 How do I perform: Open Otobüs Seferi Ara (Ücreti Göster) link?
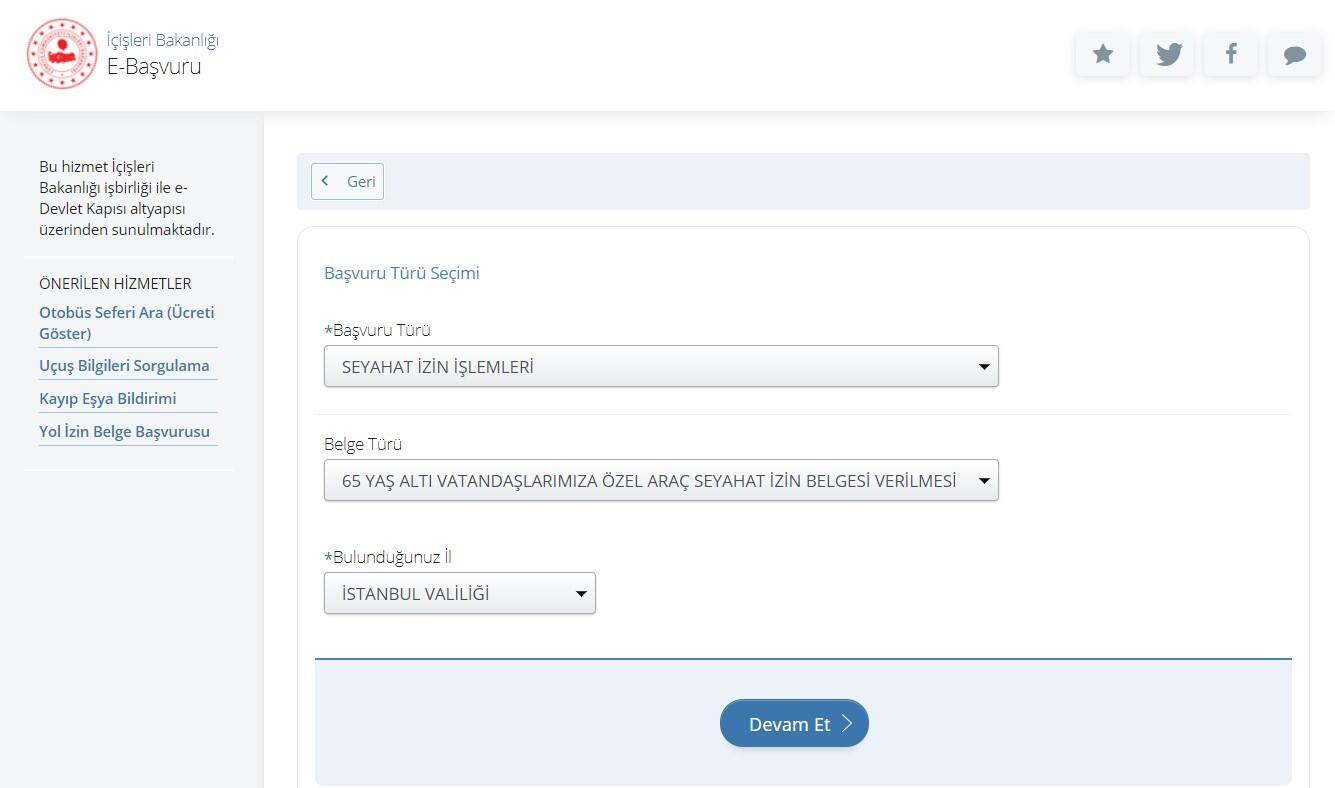pos(126,322)
